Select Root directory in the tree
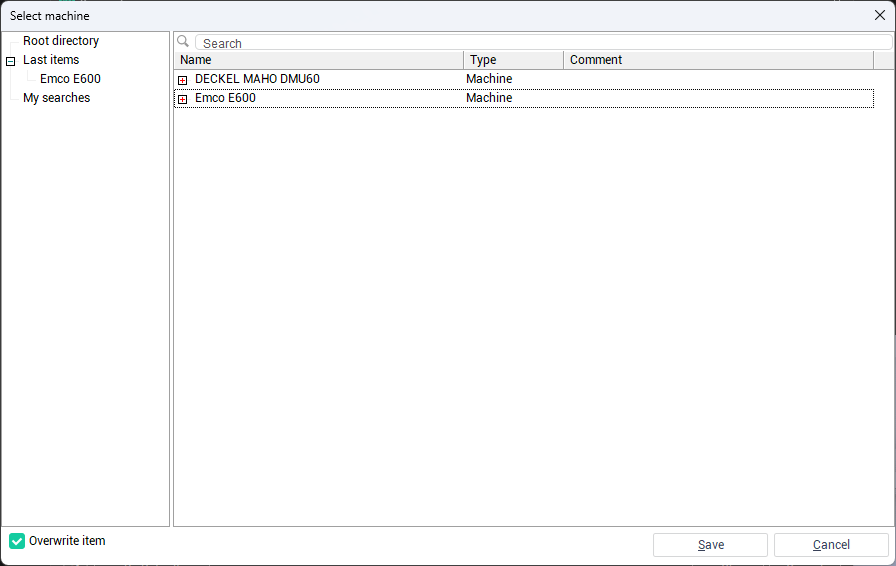This screenshot has width=896, height=566. [x=61, y=41]
